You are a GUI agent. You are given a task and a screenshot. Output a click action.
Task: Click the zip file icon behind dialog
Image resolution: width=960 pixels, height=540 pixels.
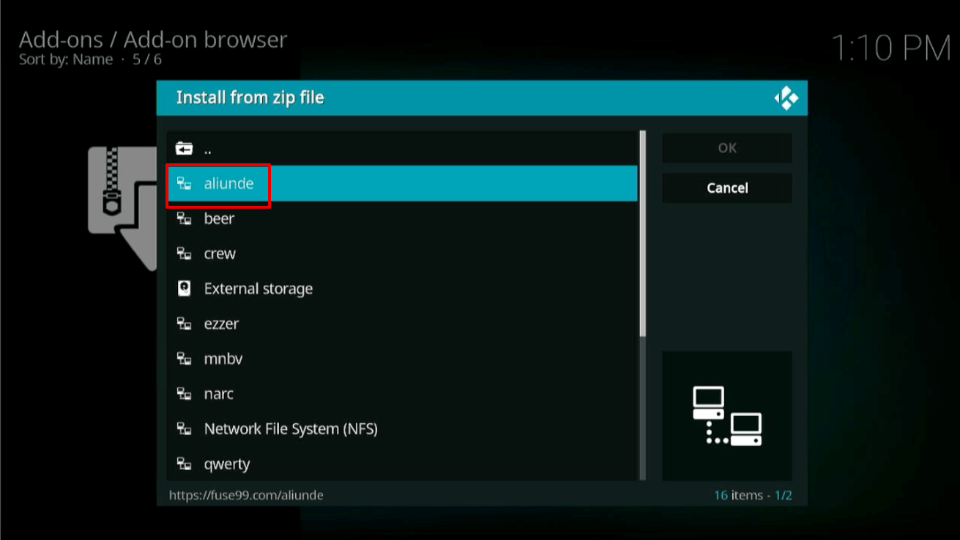pos(122,208)
